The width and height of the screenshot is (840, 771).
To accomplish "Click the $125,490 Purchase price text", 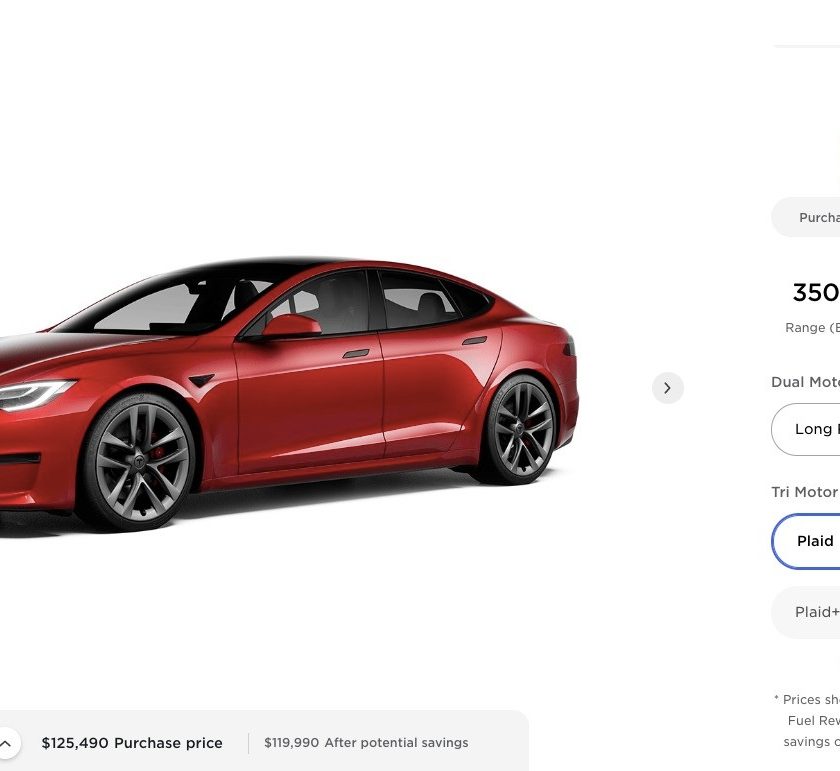I will (x=132, y=743).
